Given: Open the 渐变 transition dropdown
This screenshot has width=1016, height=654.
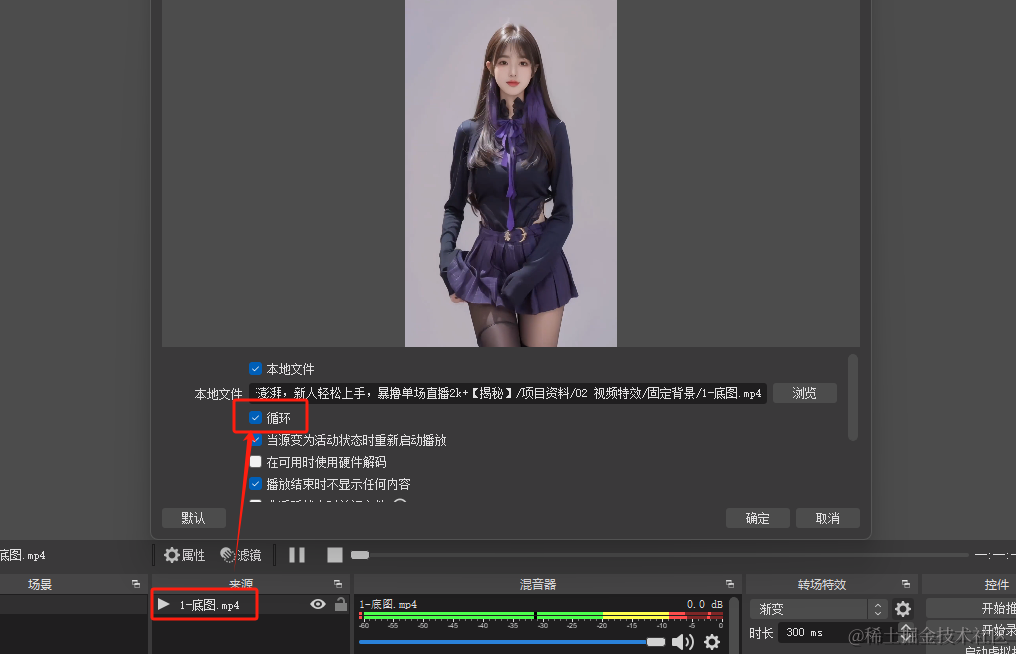Looking at the screenshot, I should click(818, 609).
